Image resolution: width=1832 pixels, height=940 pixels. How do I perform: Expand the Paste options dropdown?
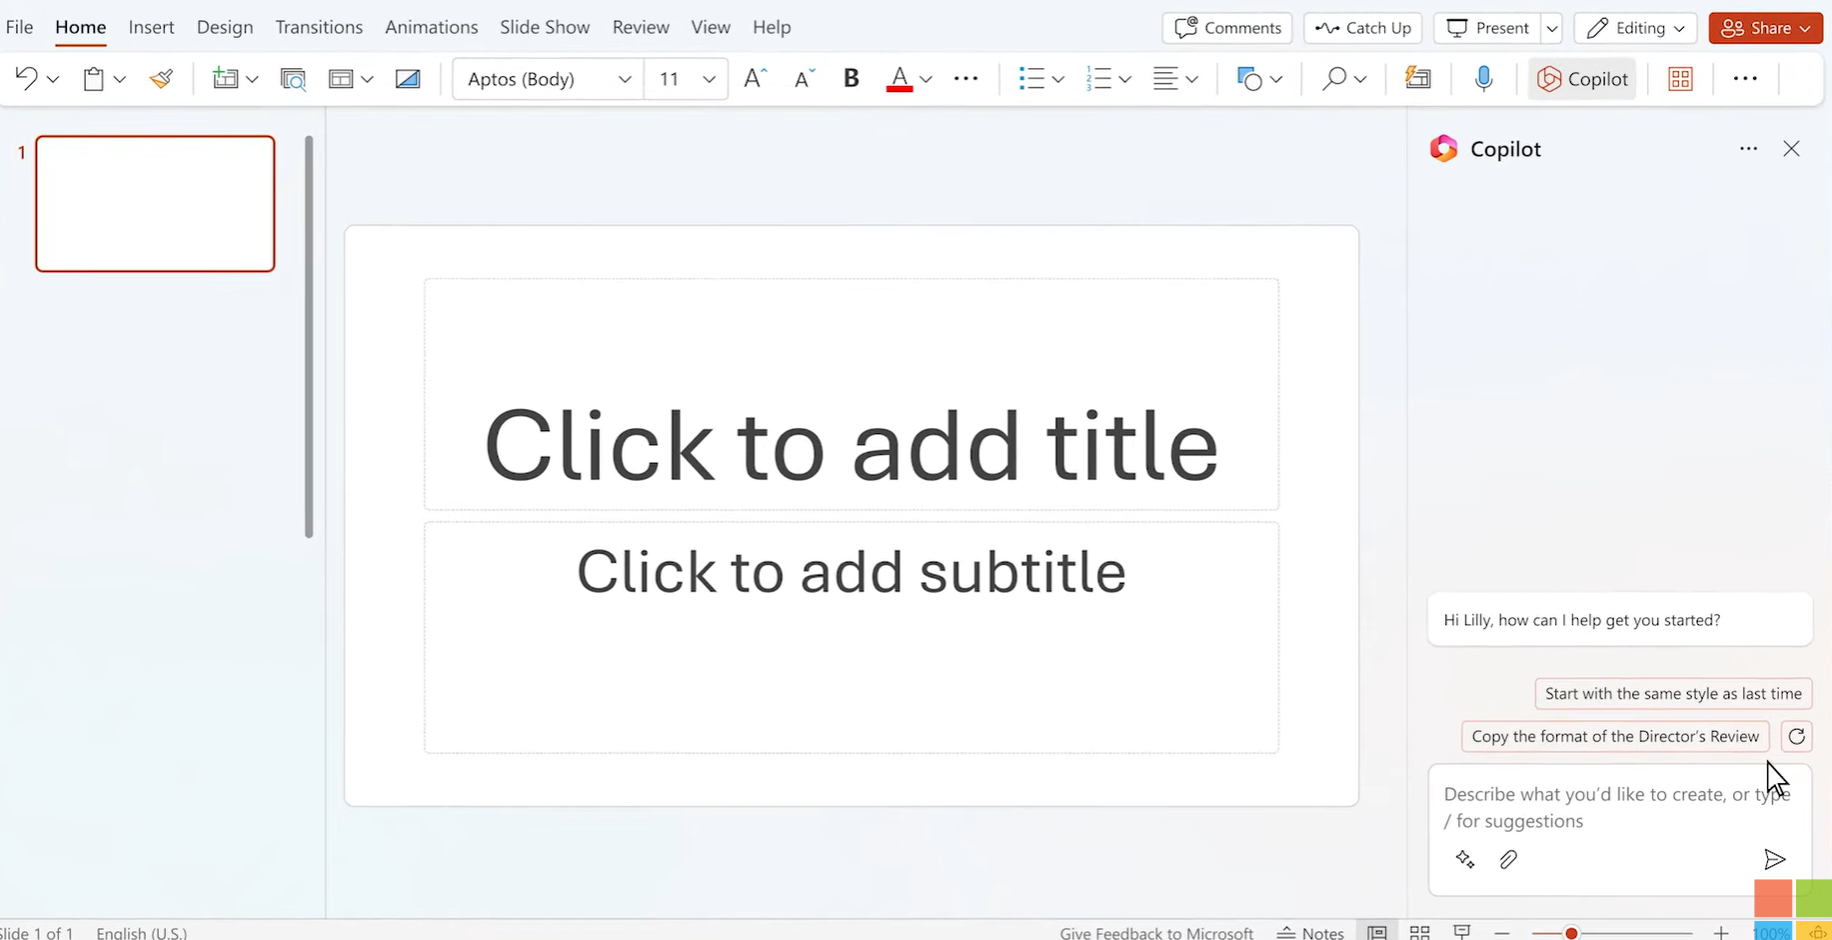(x=119, y=79)
